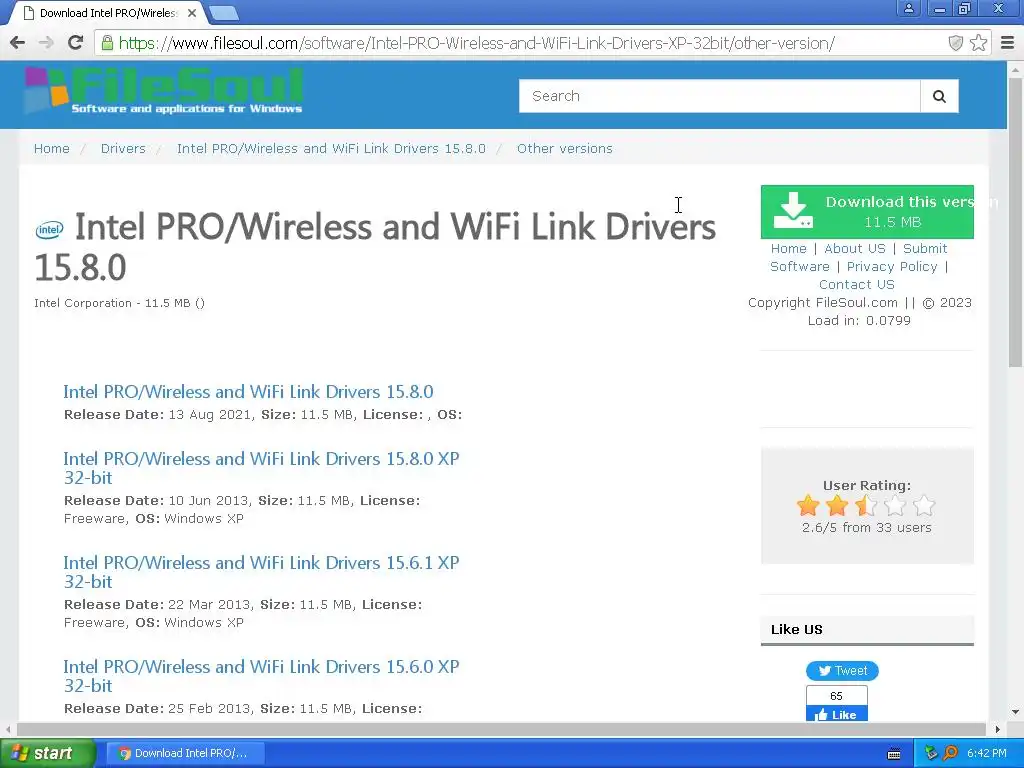The width and height of the screenshot is (1024, 768).
Task: Open the 15.6.1 XP 32-bit driver link
Action: (261, 571)
